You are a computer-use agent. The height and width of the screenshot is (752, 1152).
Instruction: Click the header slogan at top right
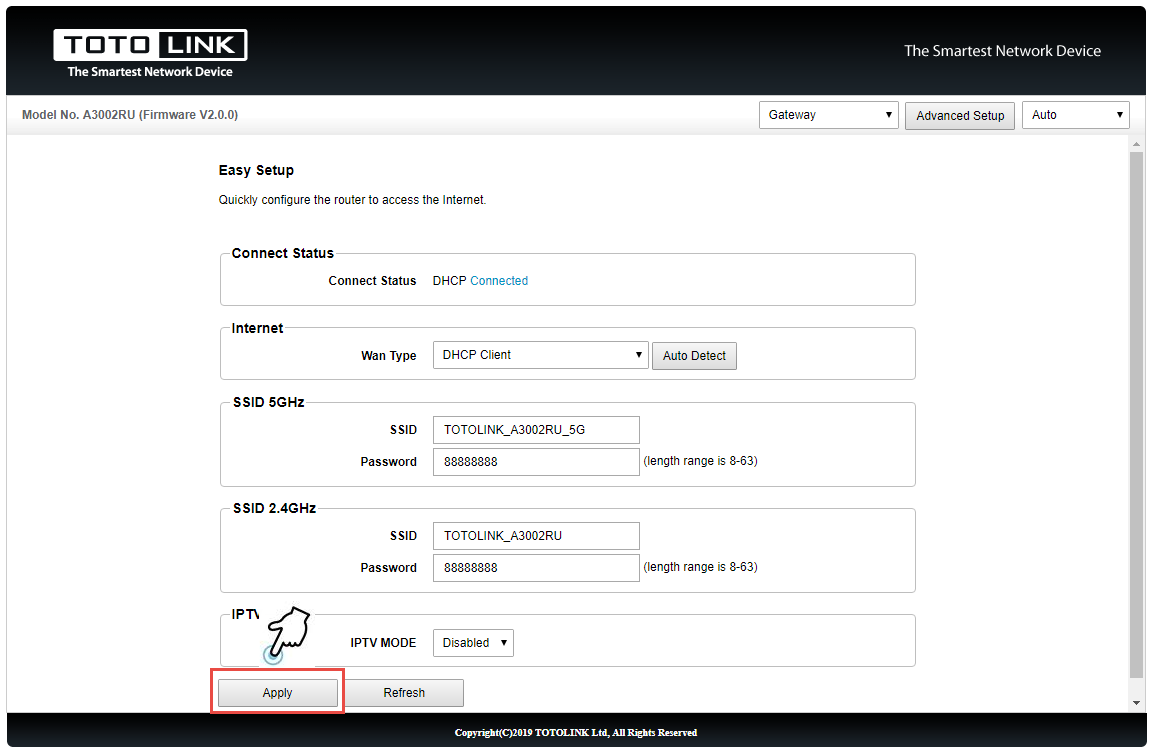coord(1002,51)
